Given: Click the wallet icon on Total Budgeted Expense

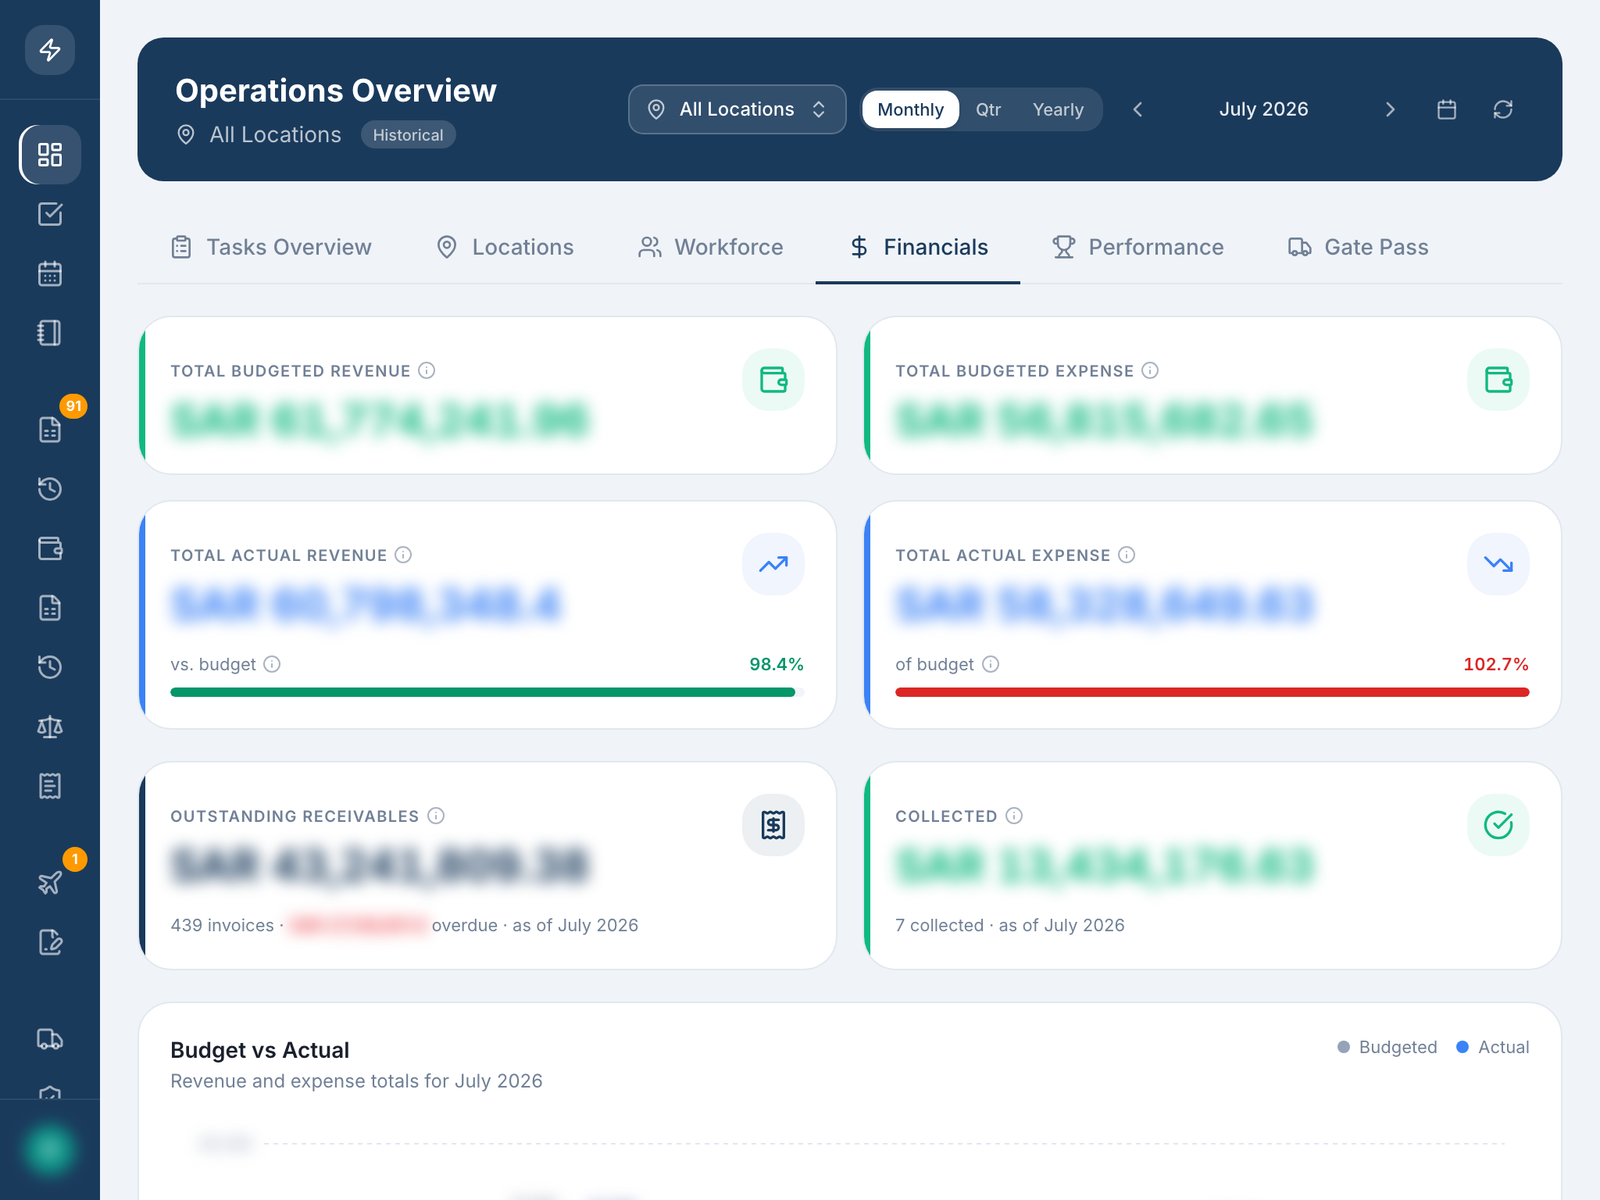Looking at the screenshot, I should coord(1498,380).
